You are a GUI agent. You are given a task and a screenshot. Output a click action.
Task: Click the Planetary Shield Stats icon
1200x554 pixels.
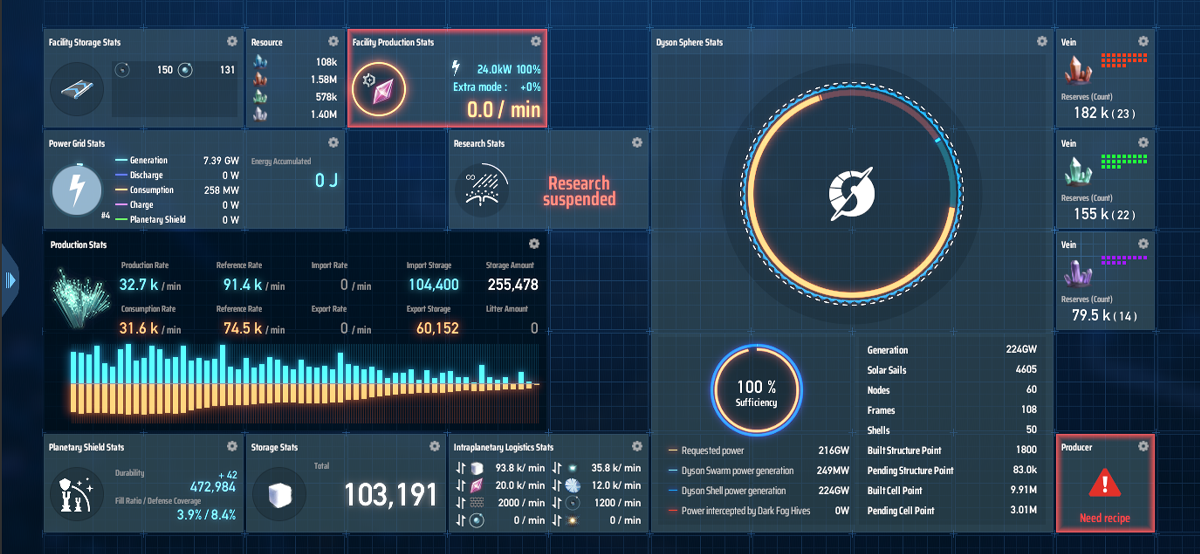(x=76, y=492)
